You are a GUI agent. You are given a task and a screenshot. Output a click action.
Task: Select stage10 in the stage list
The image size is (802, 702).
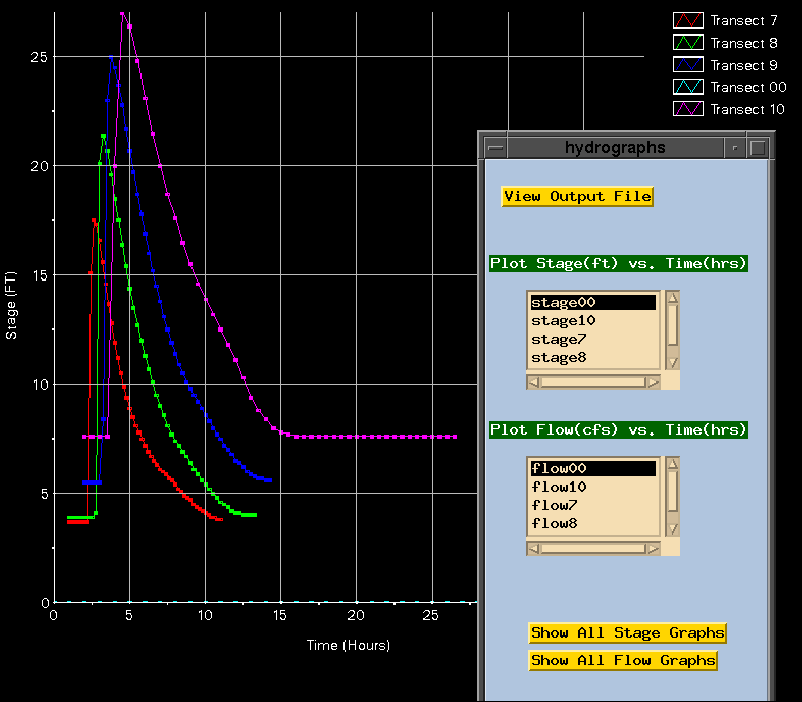tap(593, 321)
